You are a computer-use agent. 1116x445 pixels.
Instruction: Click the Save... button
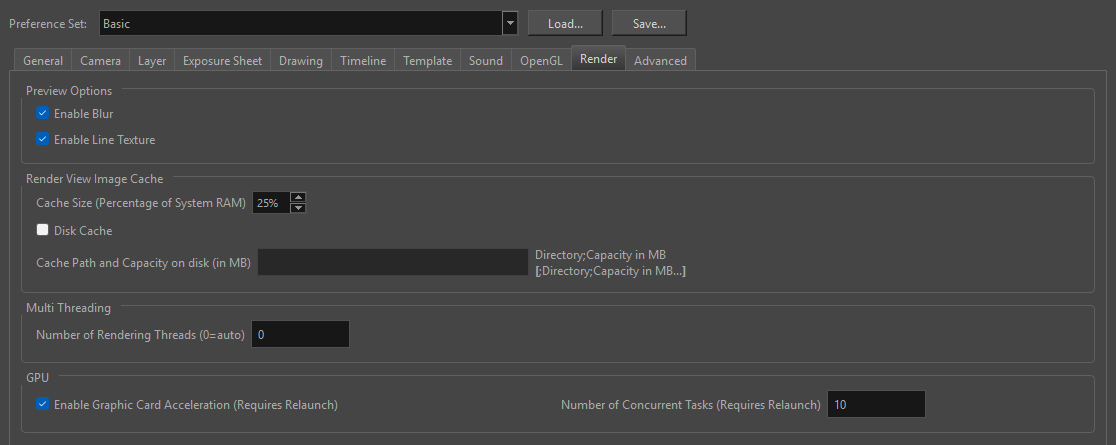[x=649, y=23]
